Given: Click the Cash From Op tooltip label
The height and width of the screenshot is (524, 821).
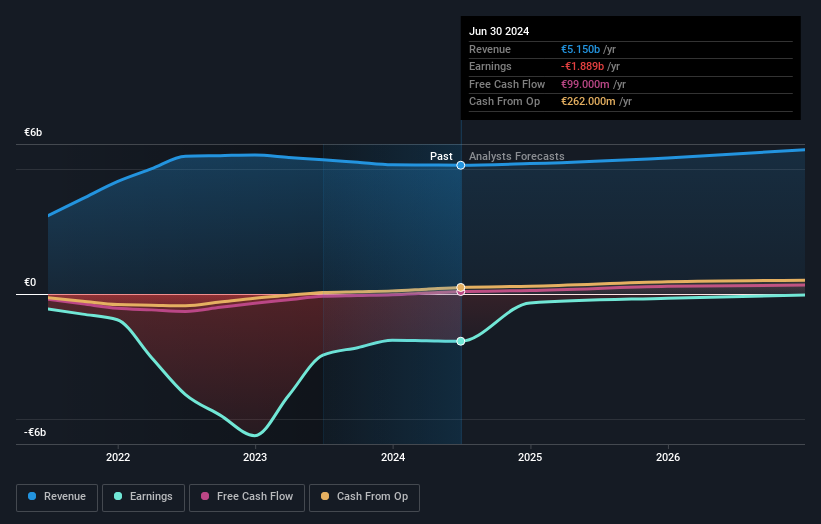Looking at the screenshot, I should coord(504,102).
